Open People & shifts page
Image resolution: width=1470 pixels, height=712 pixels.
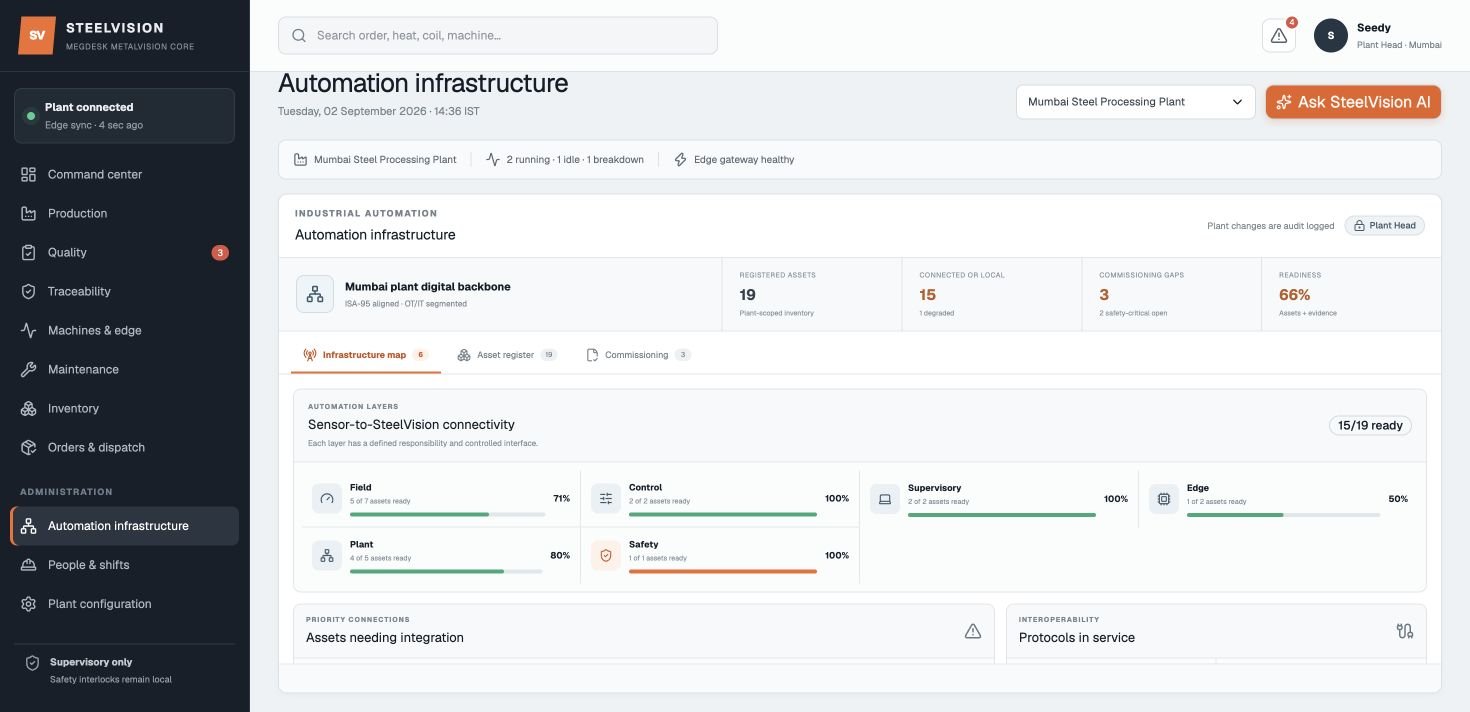tap(125, 565)
